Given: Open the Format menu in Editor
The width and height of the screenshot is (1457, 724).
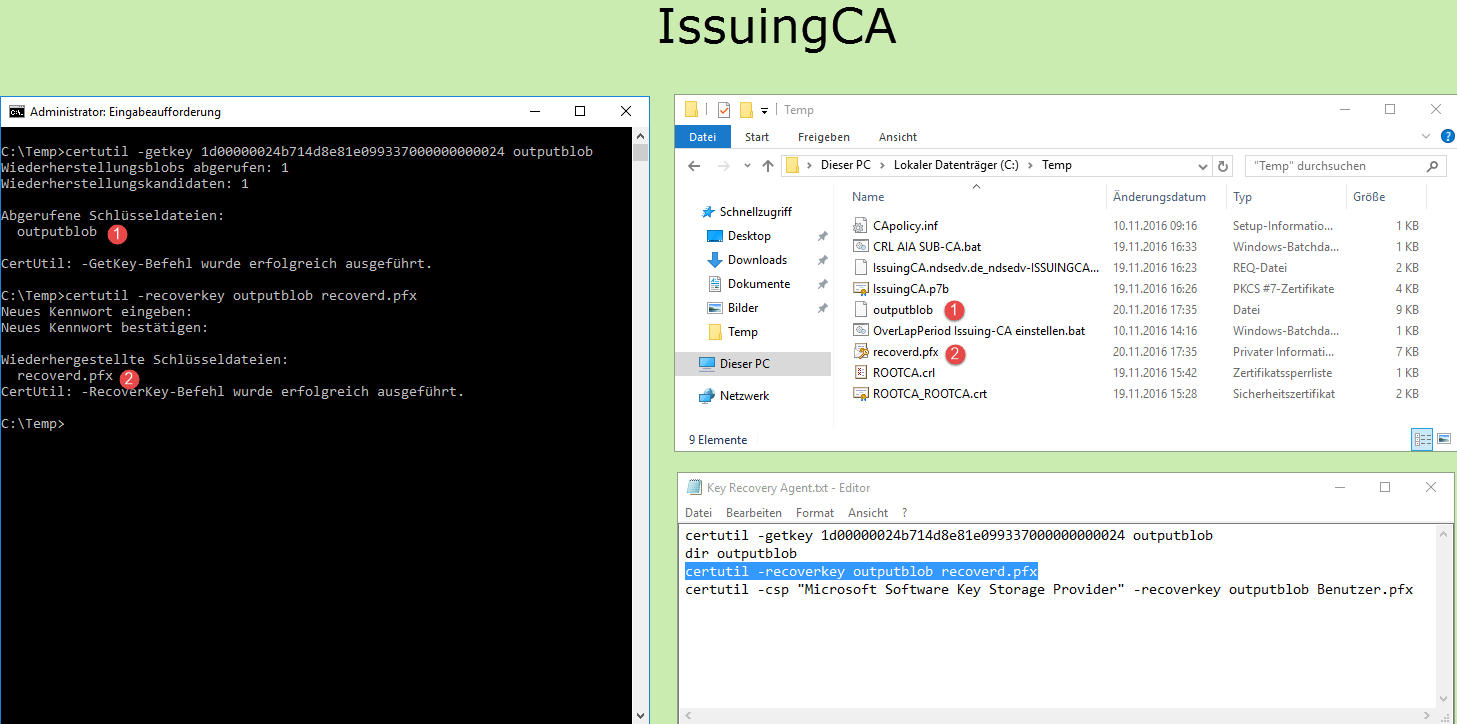Looking at the screenshot, I should [x=815, y=513].
